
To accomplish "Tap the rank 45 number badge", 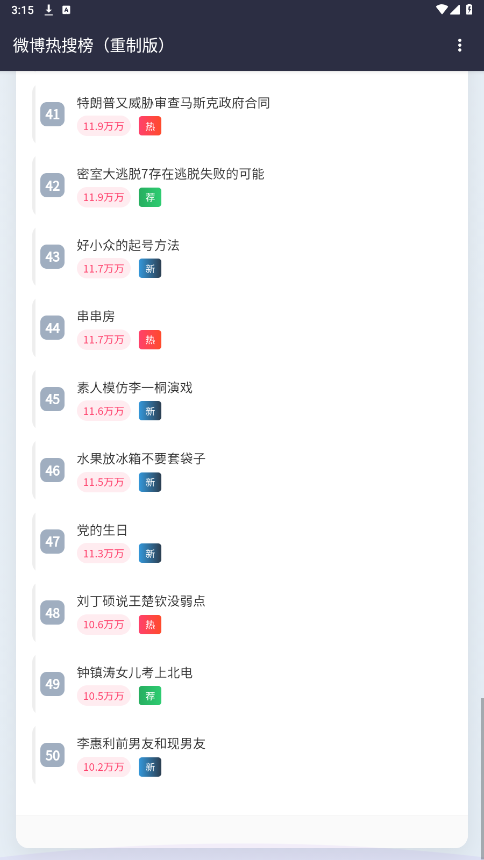I will (x=53, y=399).
